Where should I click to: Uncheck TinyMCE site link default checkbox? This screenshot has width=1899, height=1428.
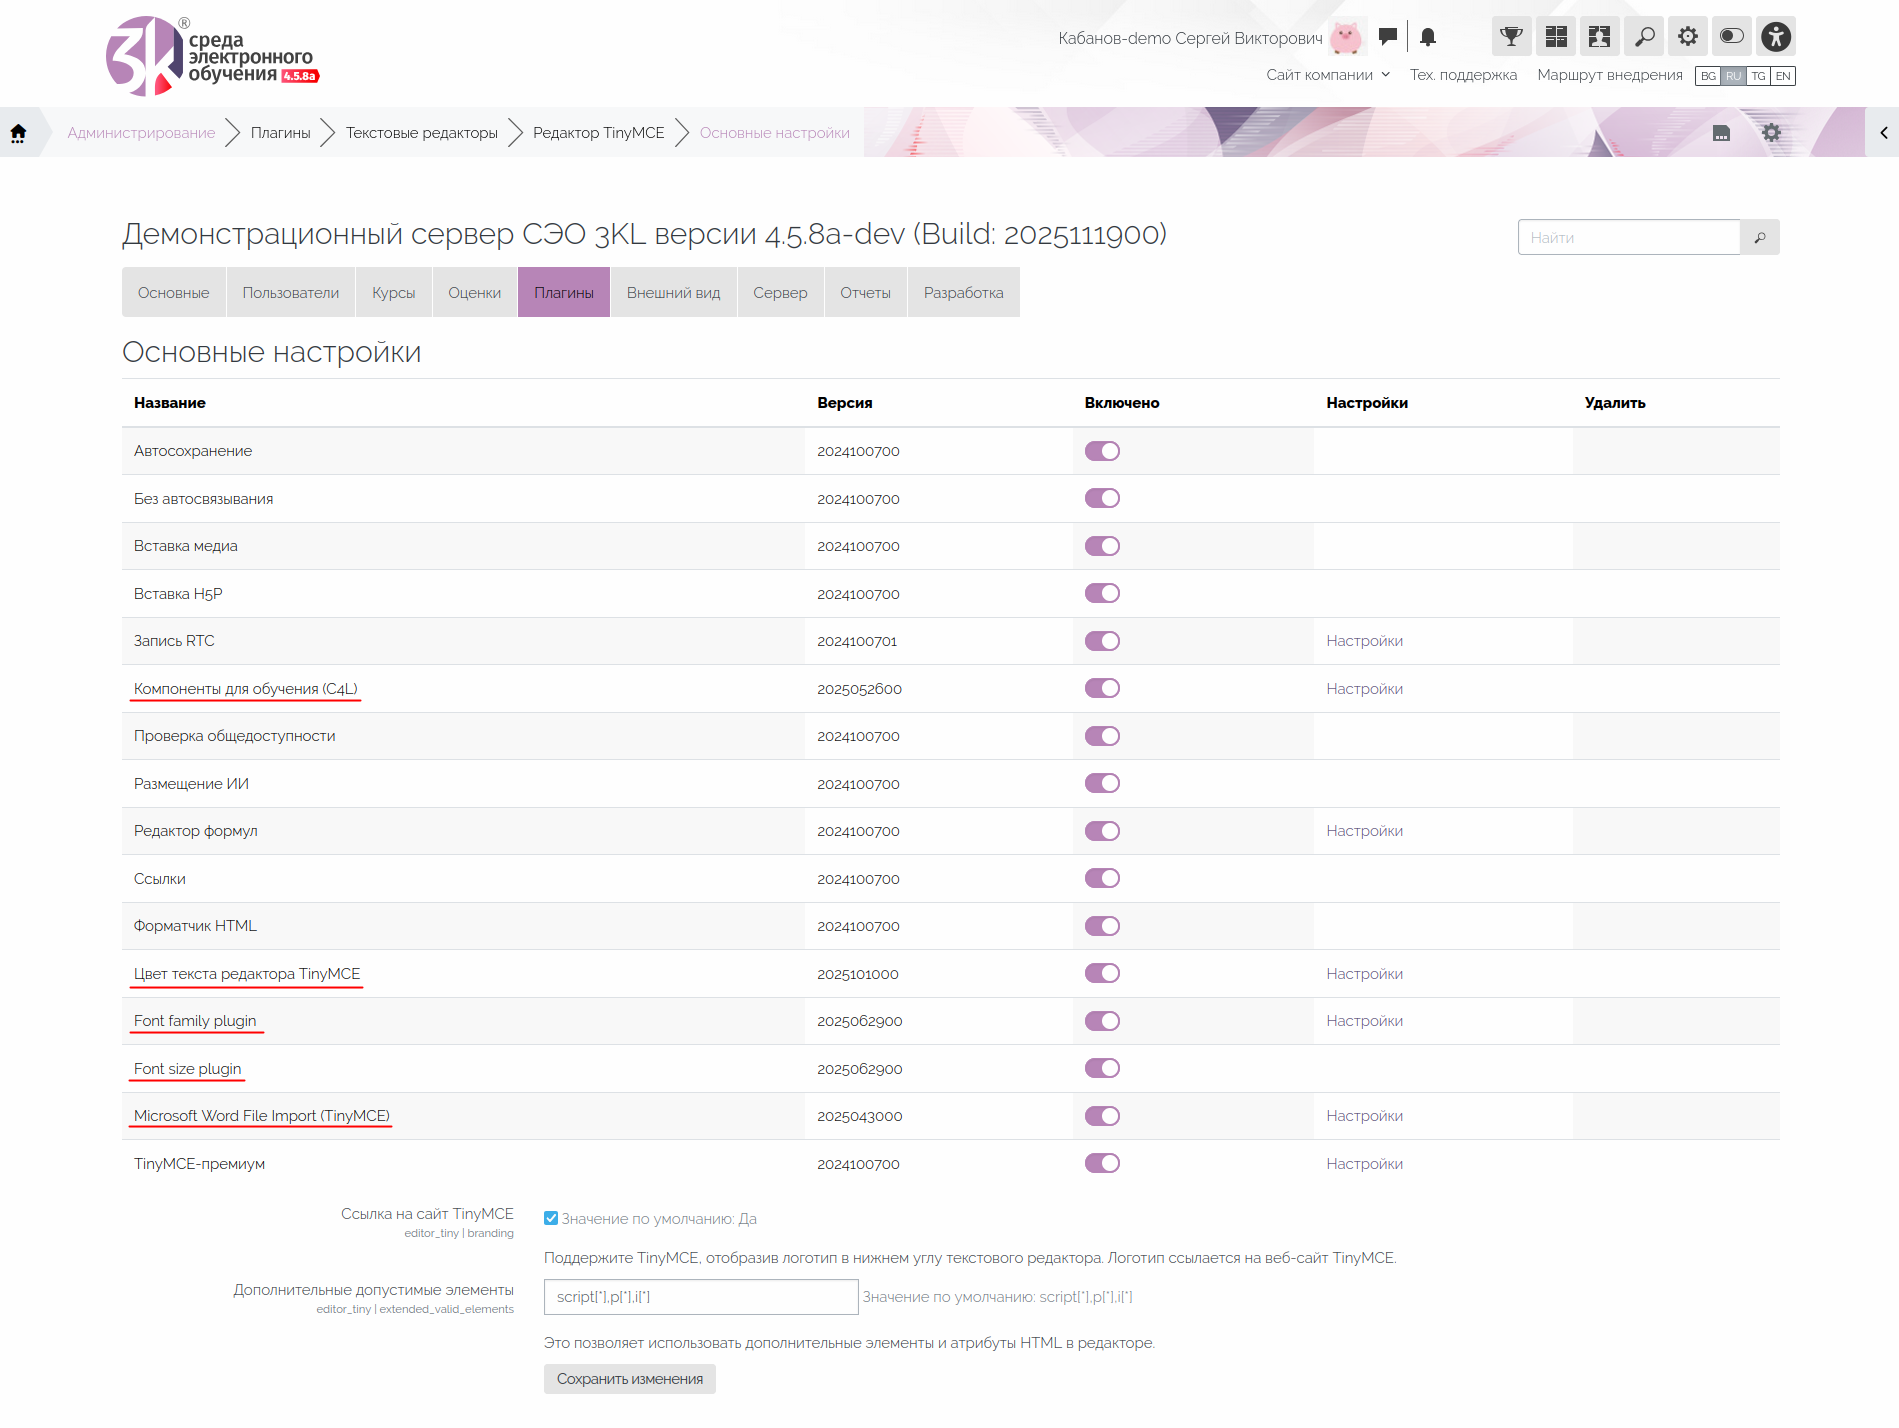tap(551, 1218)
